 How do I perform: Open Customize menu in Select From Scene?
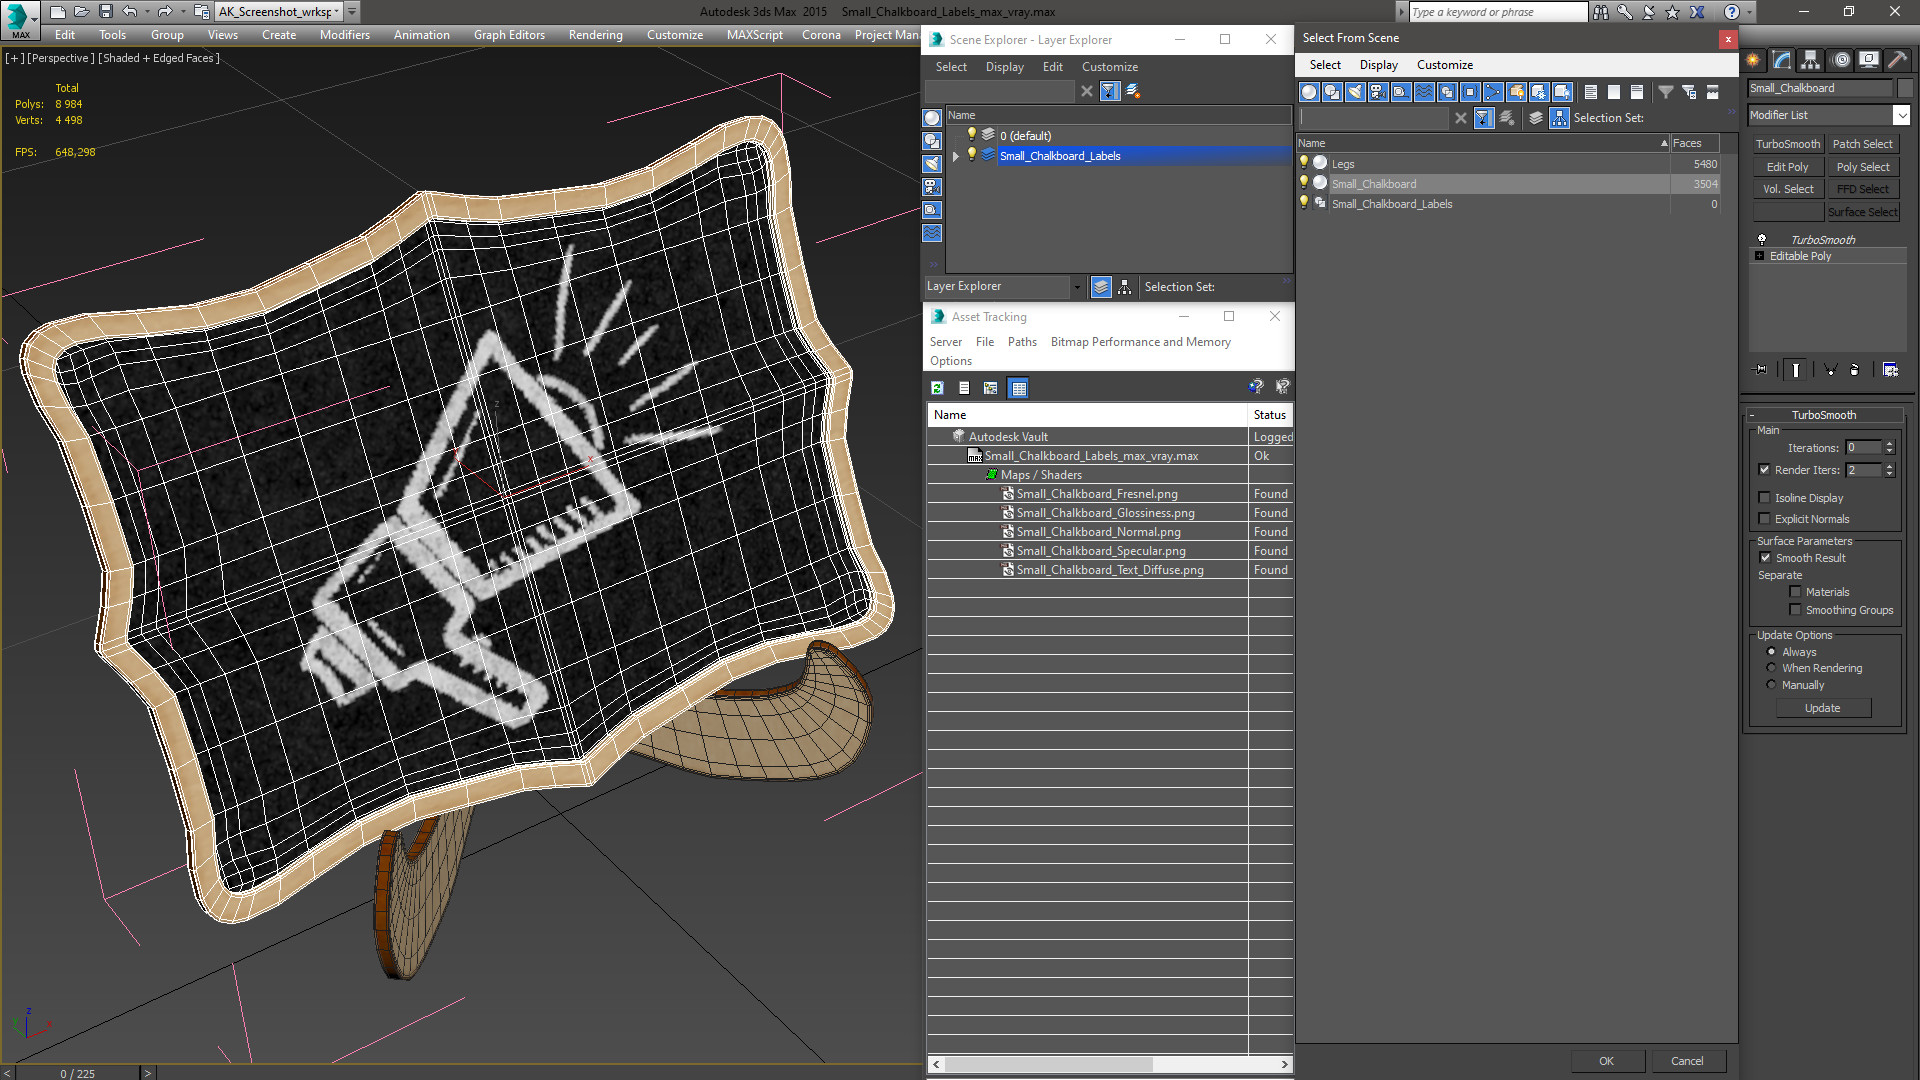point(1444,65)
